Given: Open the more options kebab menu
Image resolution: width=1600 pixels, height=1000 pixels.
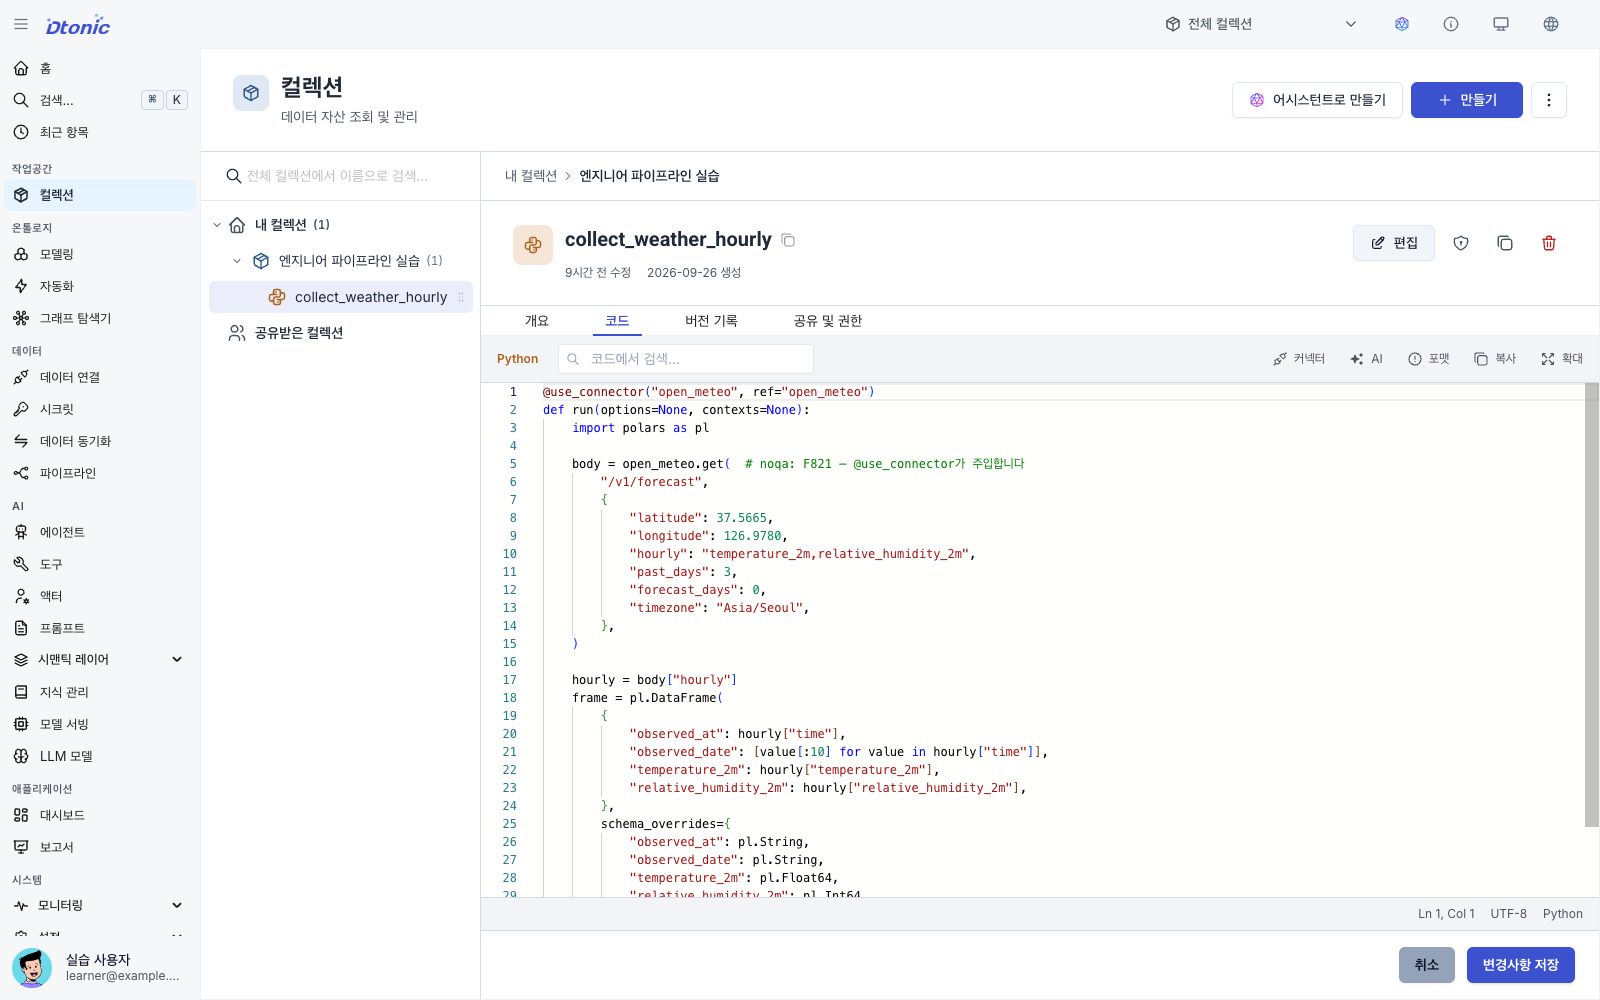Looking at the screenshot, I should tap(1549, 100).
